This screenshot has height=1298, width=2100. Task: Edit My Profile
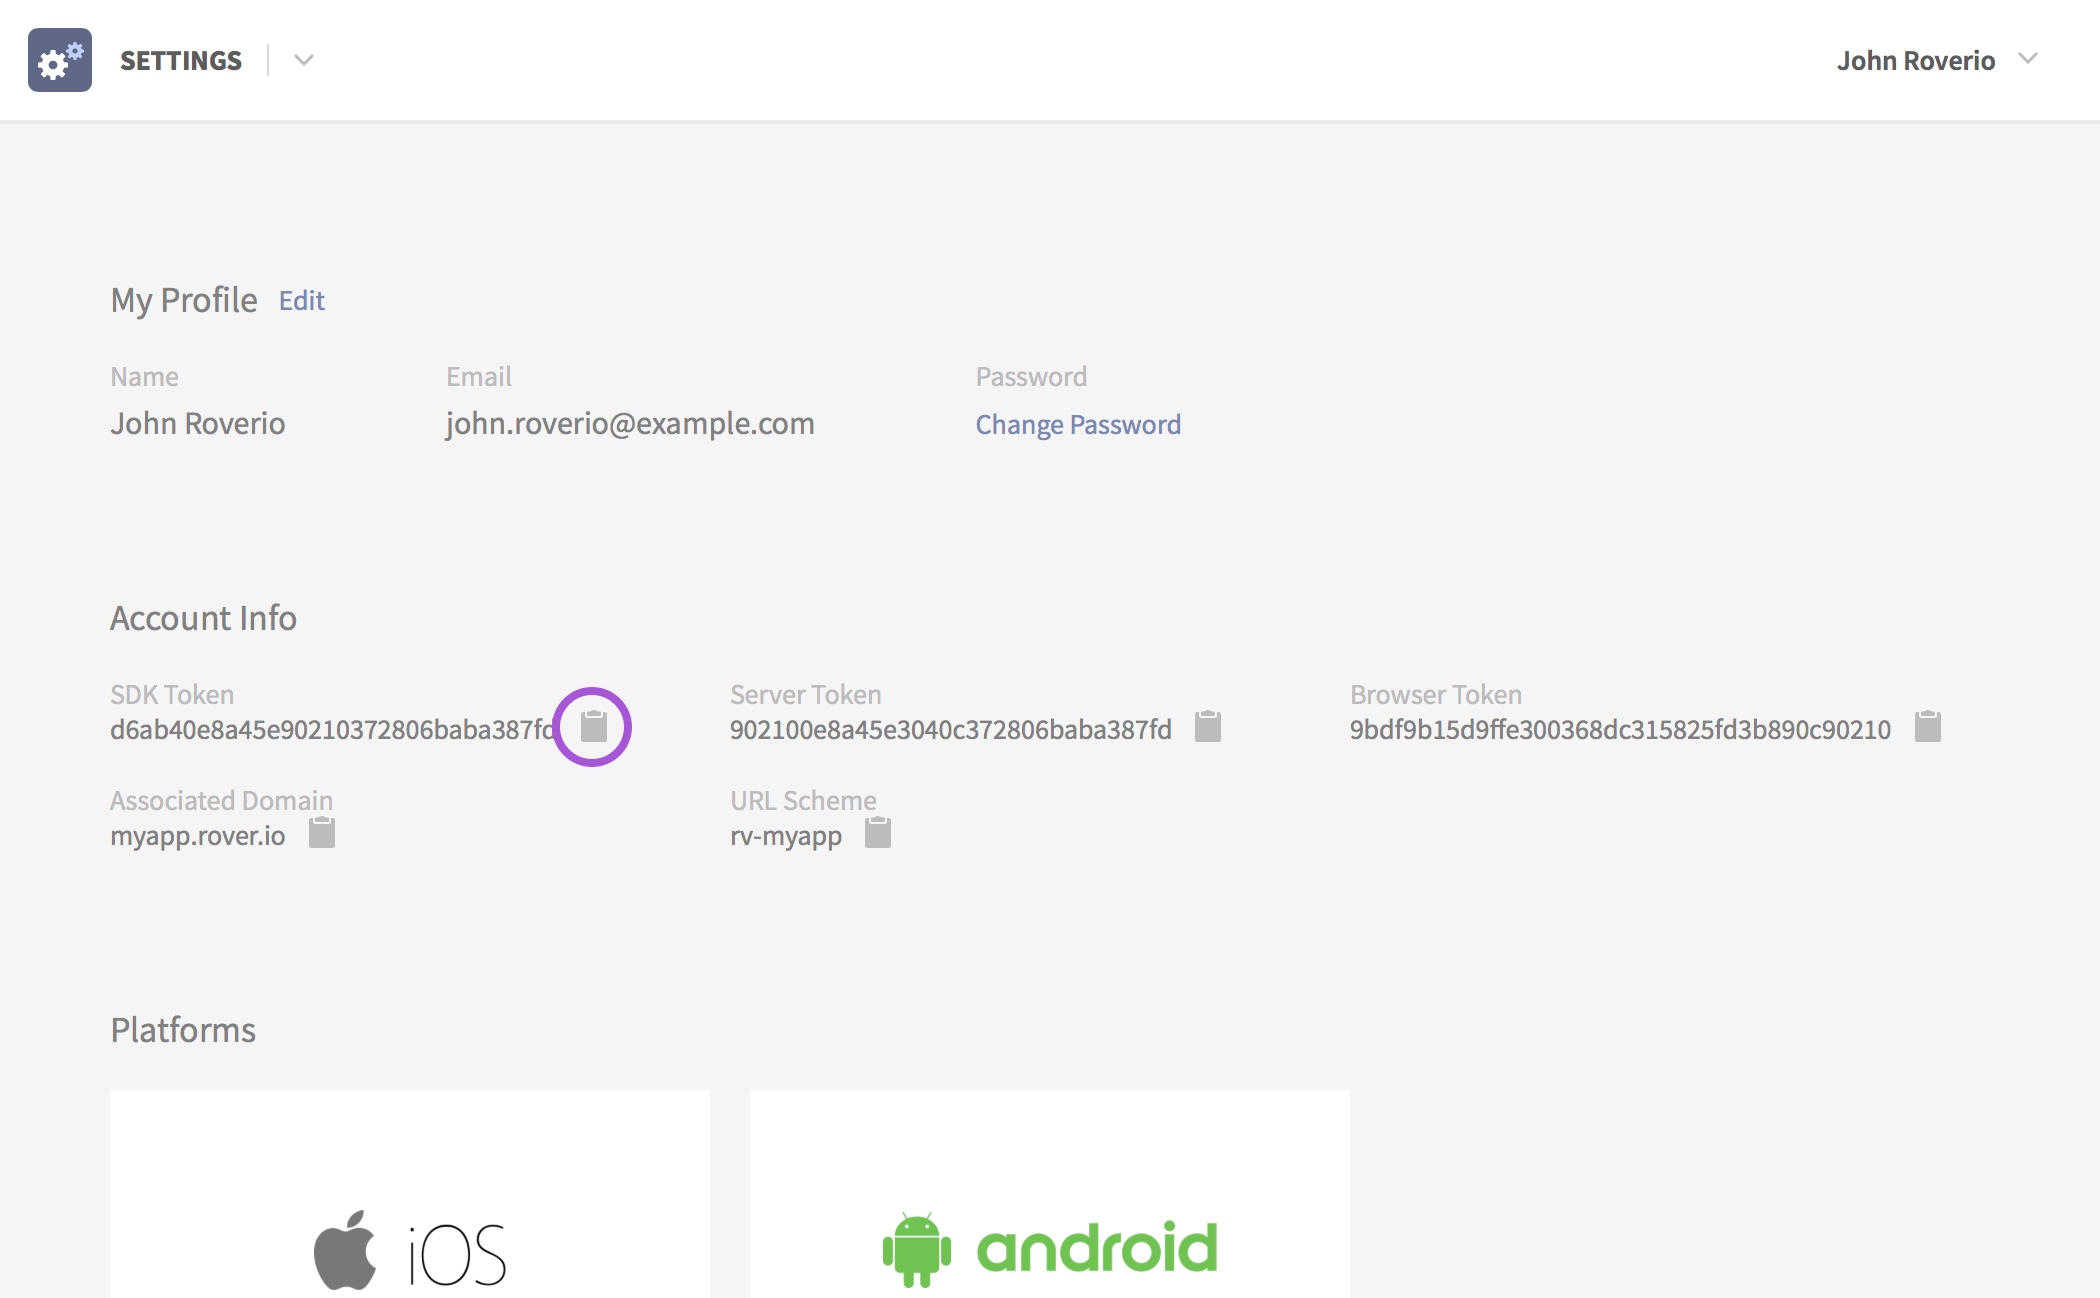pyautogui.click(x=302, y=300)
